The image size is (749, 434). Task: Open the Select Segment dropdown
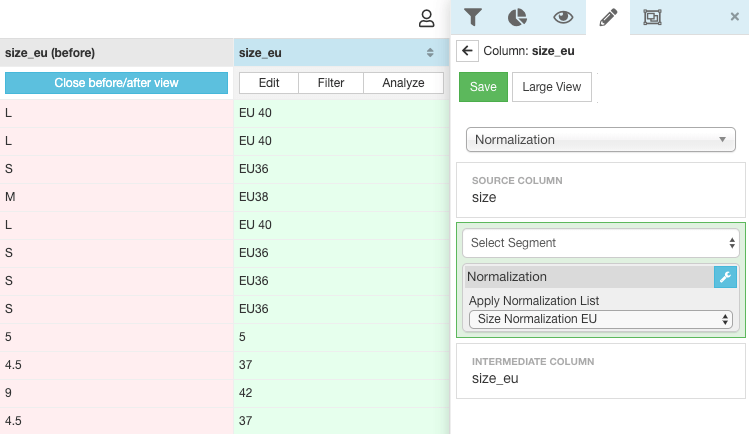click(600, 242)
